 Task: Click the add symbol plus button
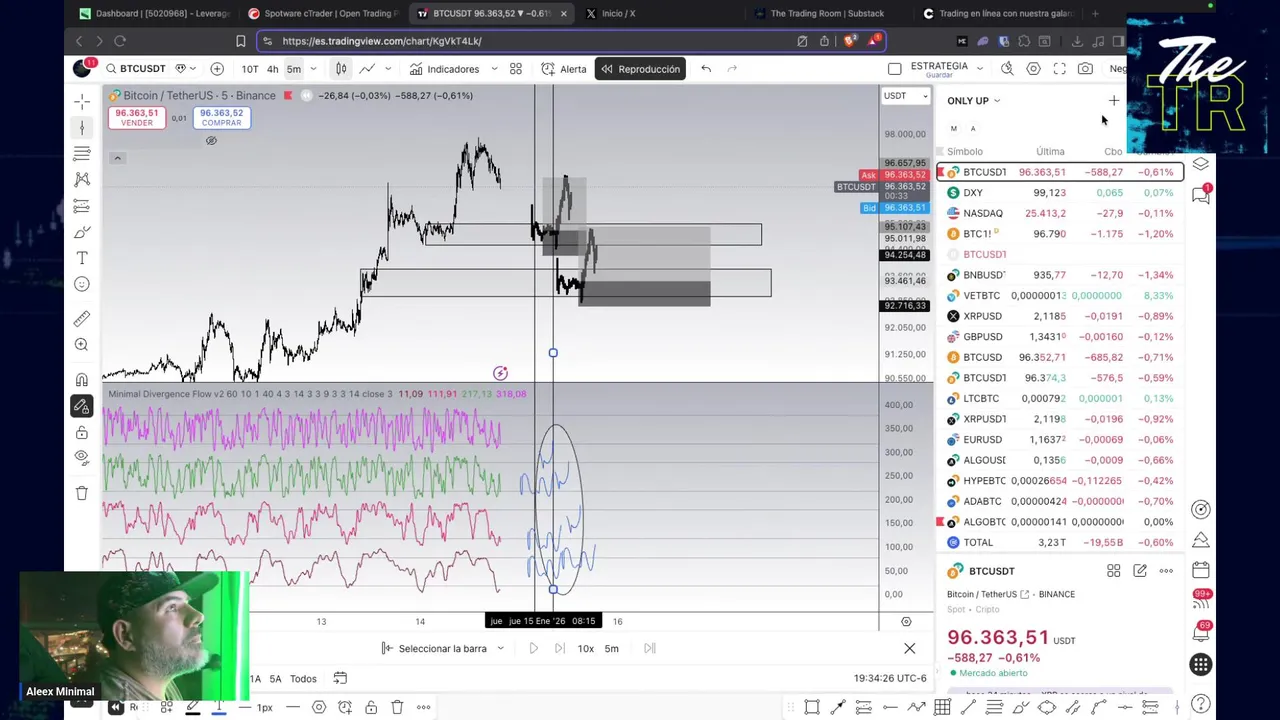[217, 69]
